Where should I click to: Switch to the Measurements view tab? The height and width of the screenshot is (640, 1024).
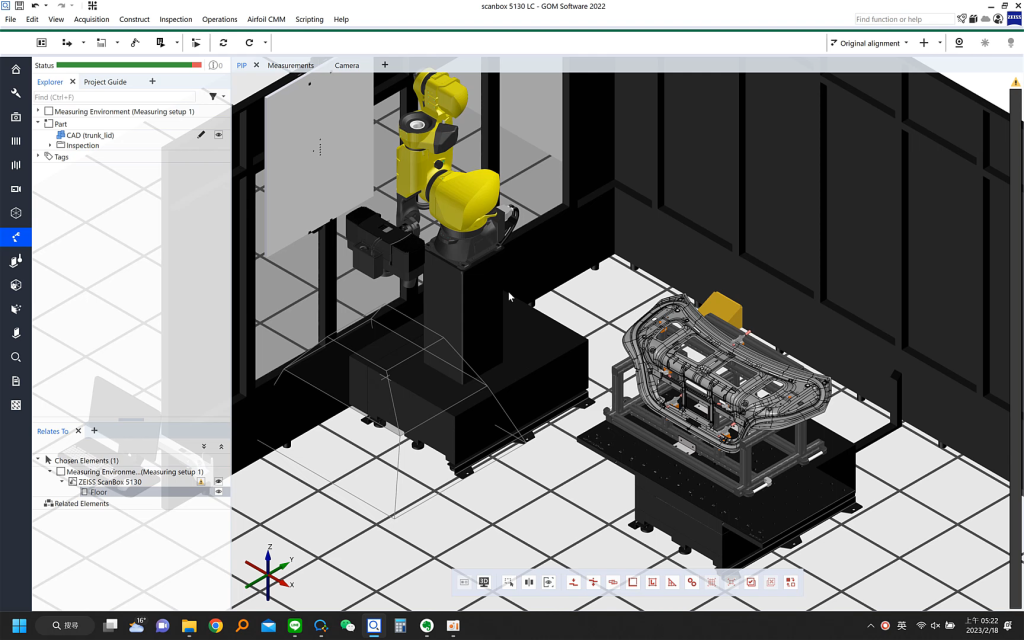click(x=291, y=65)
